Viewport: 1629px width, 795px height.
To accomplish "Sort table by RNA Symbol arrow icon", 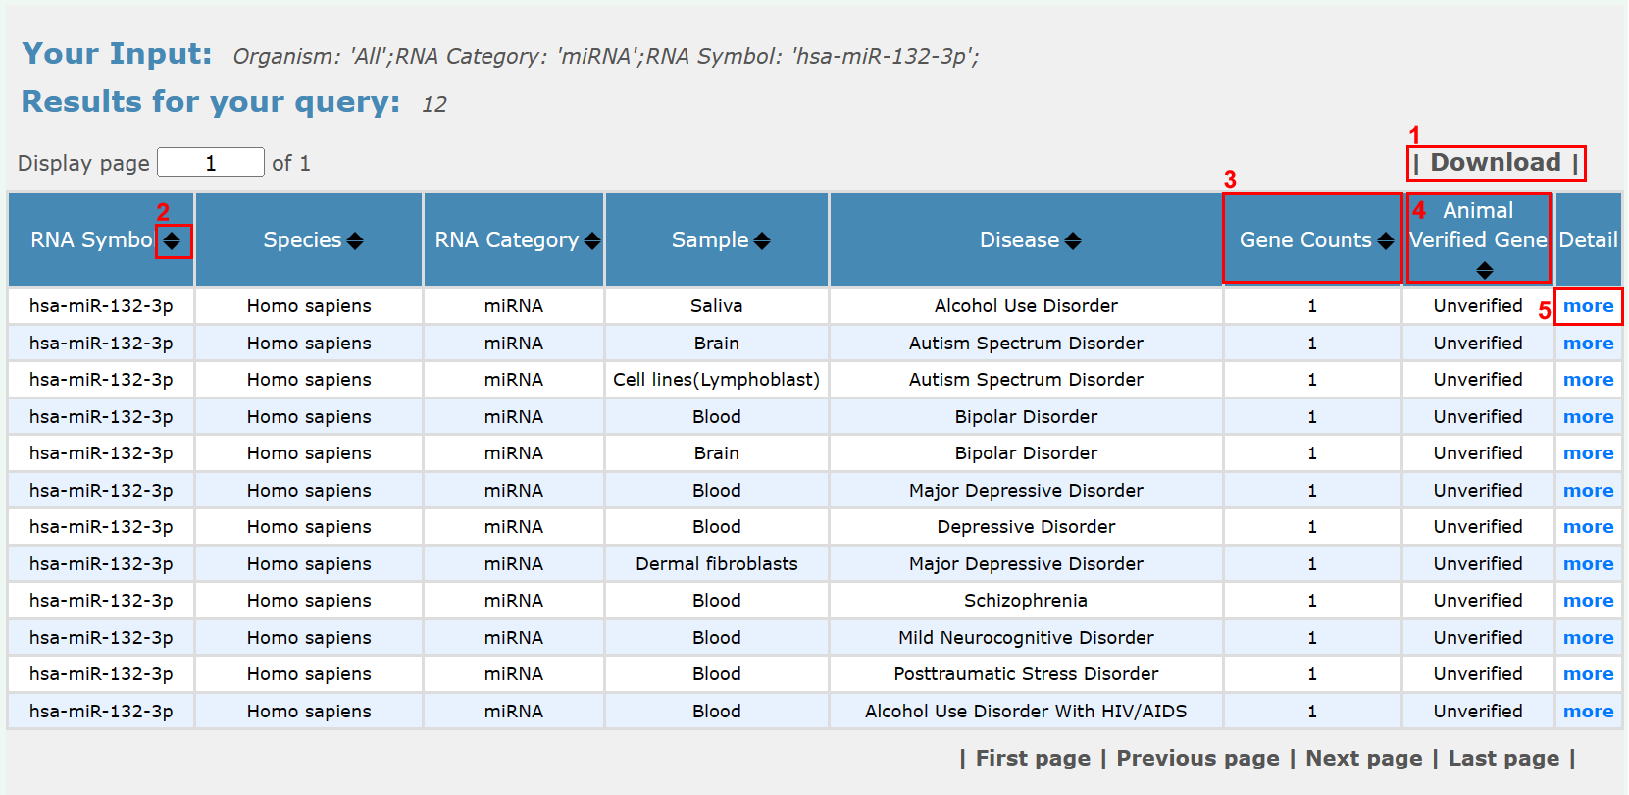I will click(x=172, y=241).
